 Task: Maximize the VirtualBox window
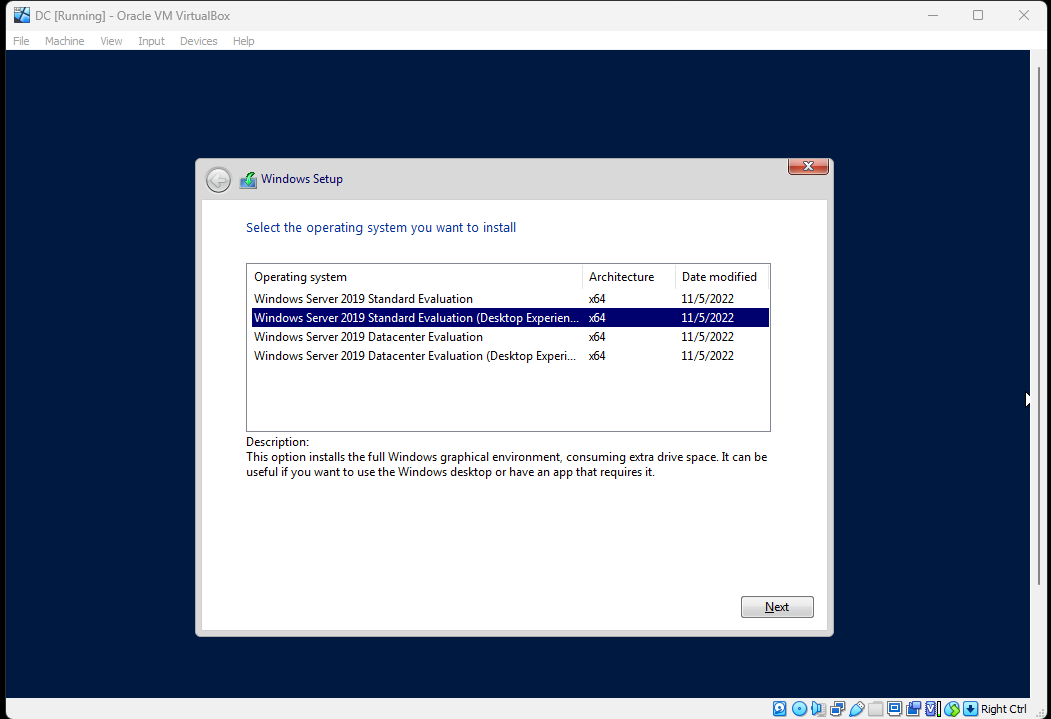(978, 15)
